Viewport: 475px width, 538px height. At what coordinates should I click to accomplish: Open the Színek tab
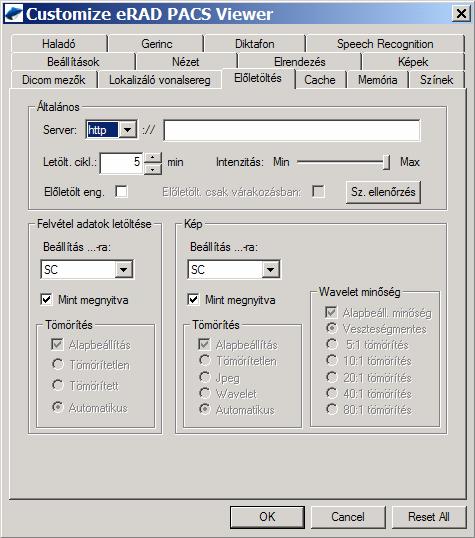pos(436,80)
